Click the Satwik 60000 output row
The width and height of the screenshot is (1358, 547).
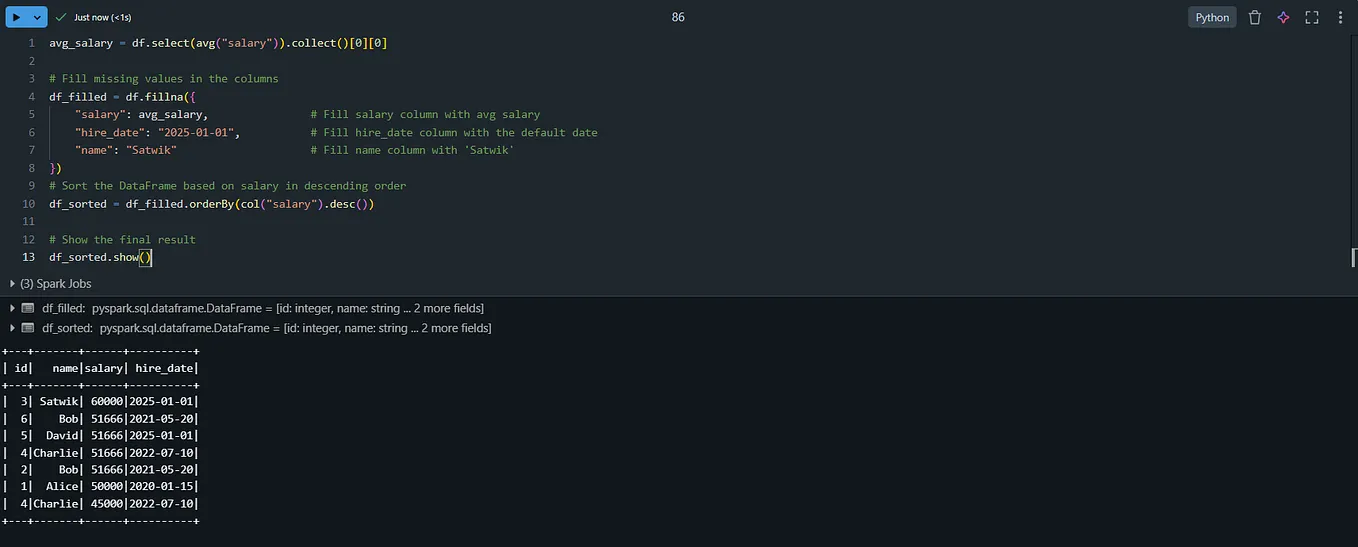[x=100, y=402]
